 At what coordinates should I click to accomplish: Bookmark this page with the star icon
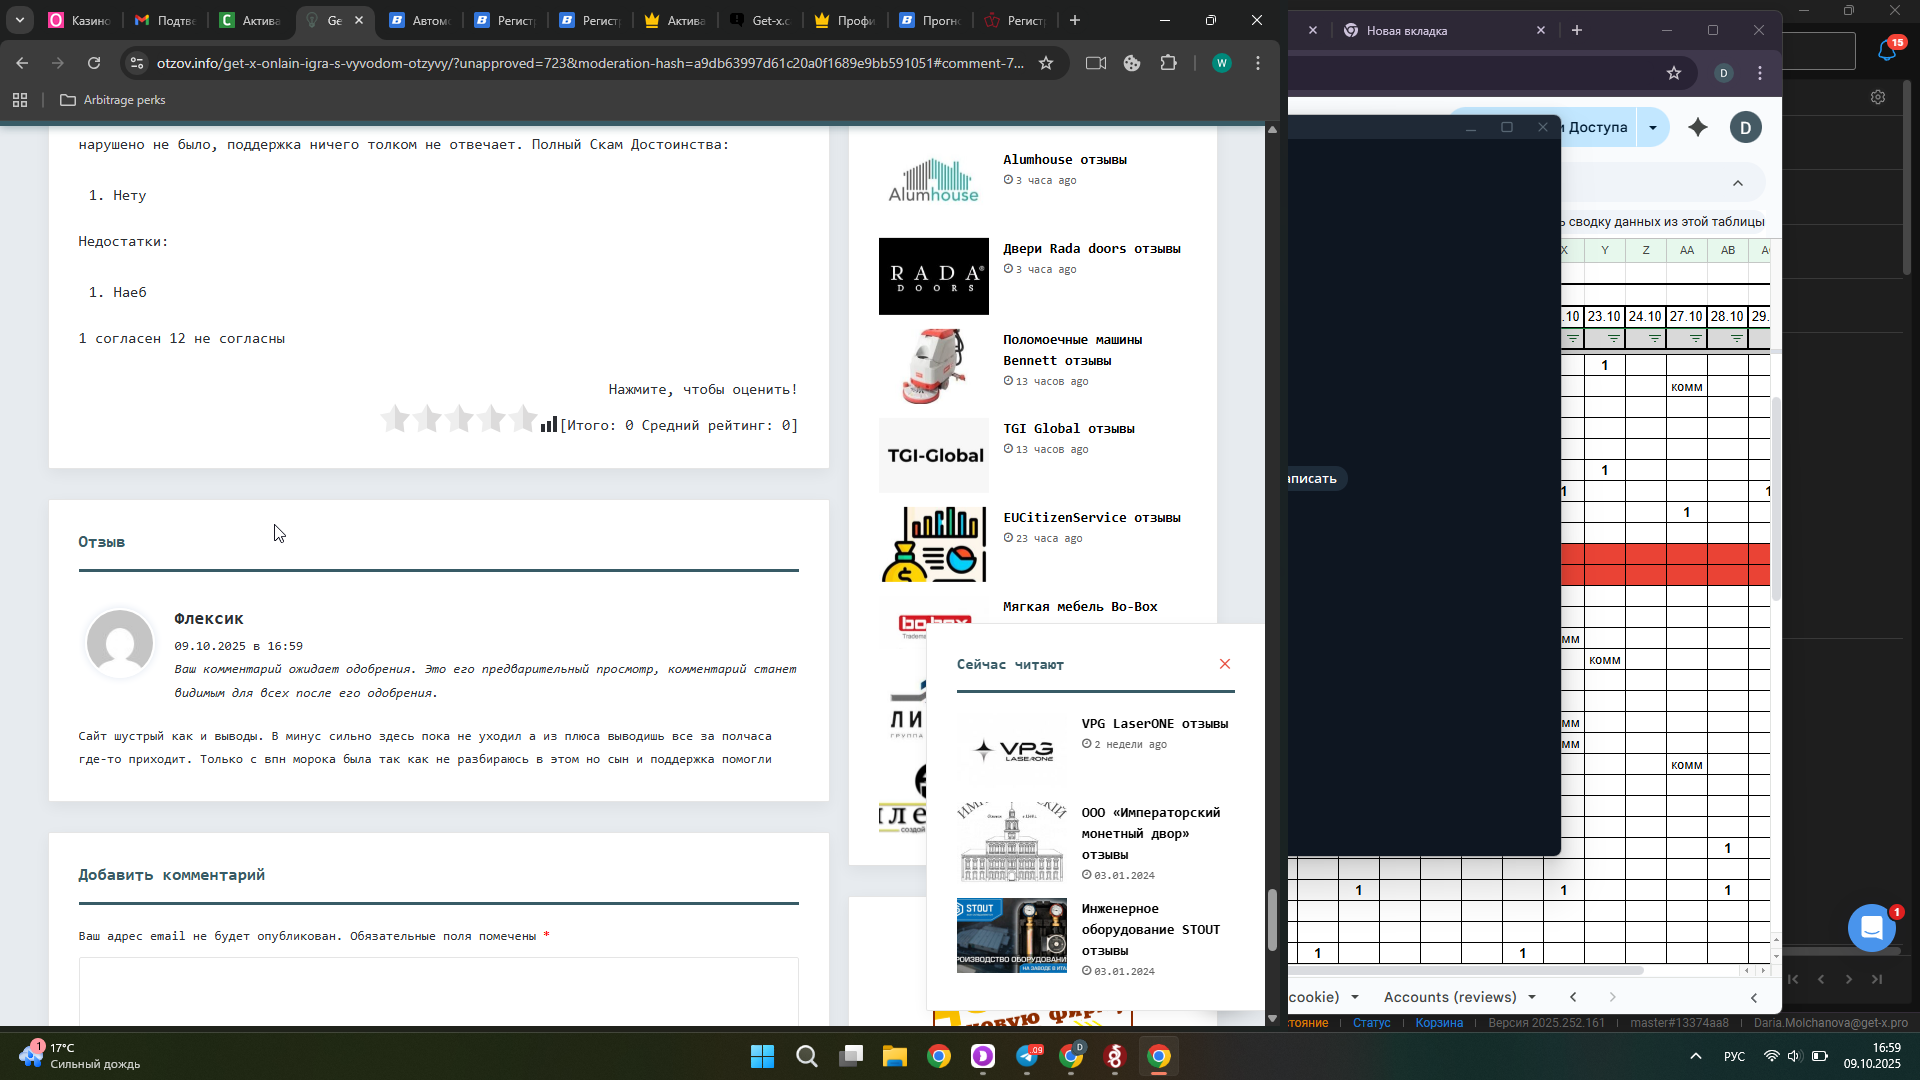pyautogui.click(x=1046, y=63)
